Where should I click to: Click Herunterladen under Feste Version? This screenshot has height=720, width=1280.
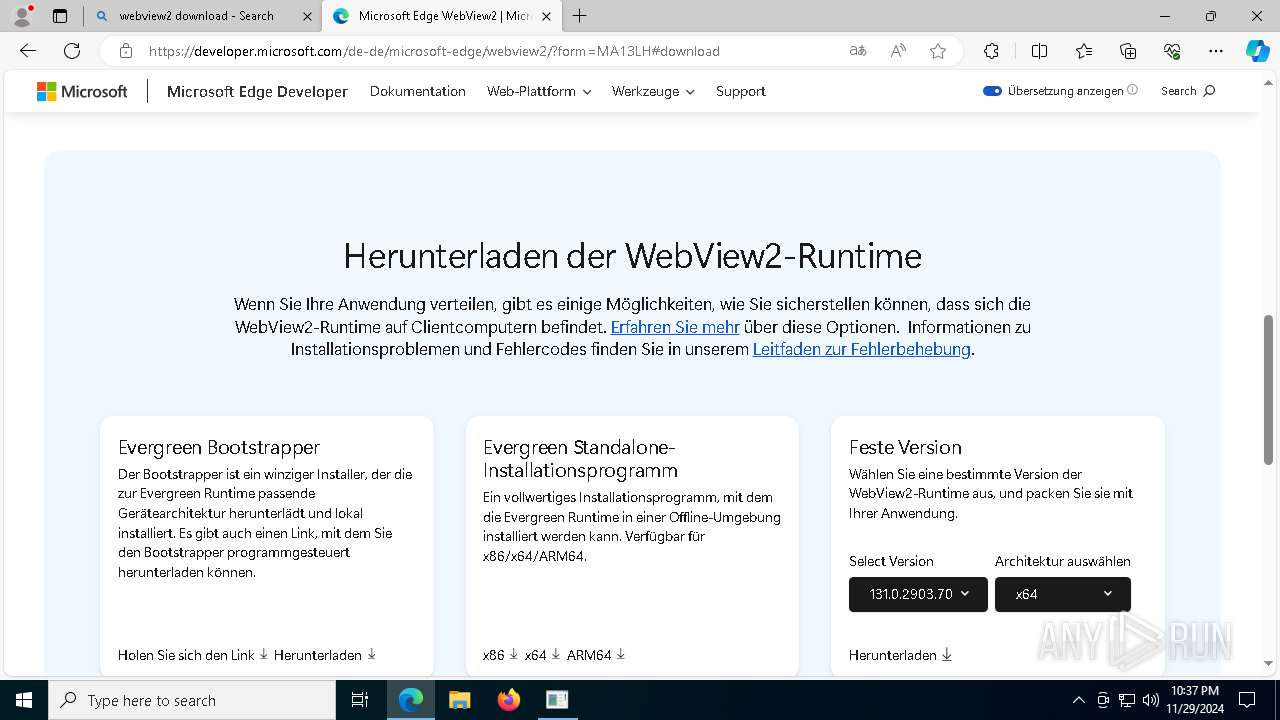(900, 655)
